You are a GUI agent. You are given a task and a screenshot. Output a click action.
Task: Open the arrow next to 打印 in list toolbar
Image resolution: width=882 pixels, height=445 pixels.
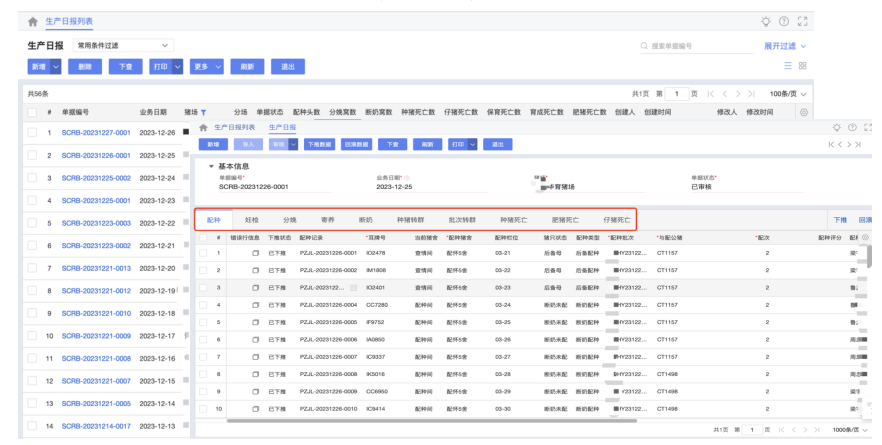(178, 66)
